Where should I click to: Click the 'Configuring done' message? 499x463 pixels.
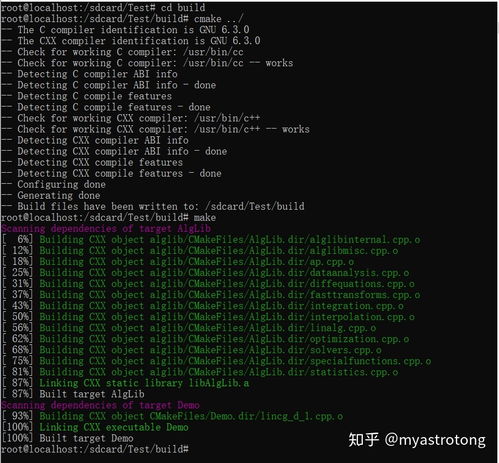tap(61, 184)
